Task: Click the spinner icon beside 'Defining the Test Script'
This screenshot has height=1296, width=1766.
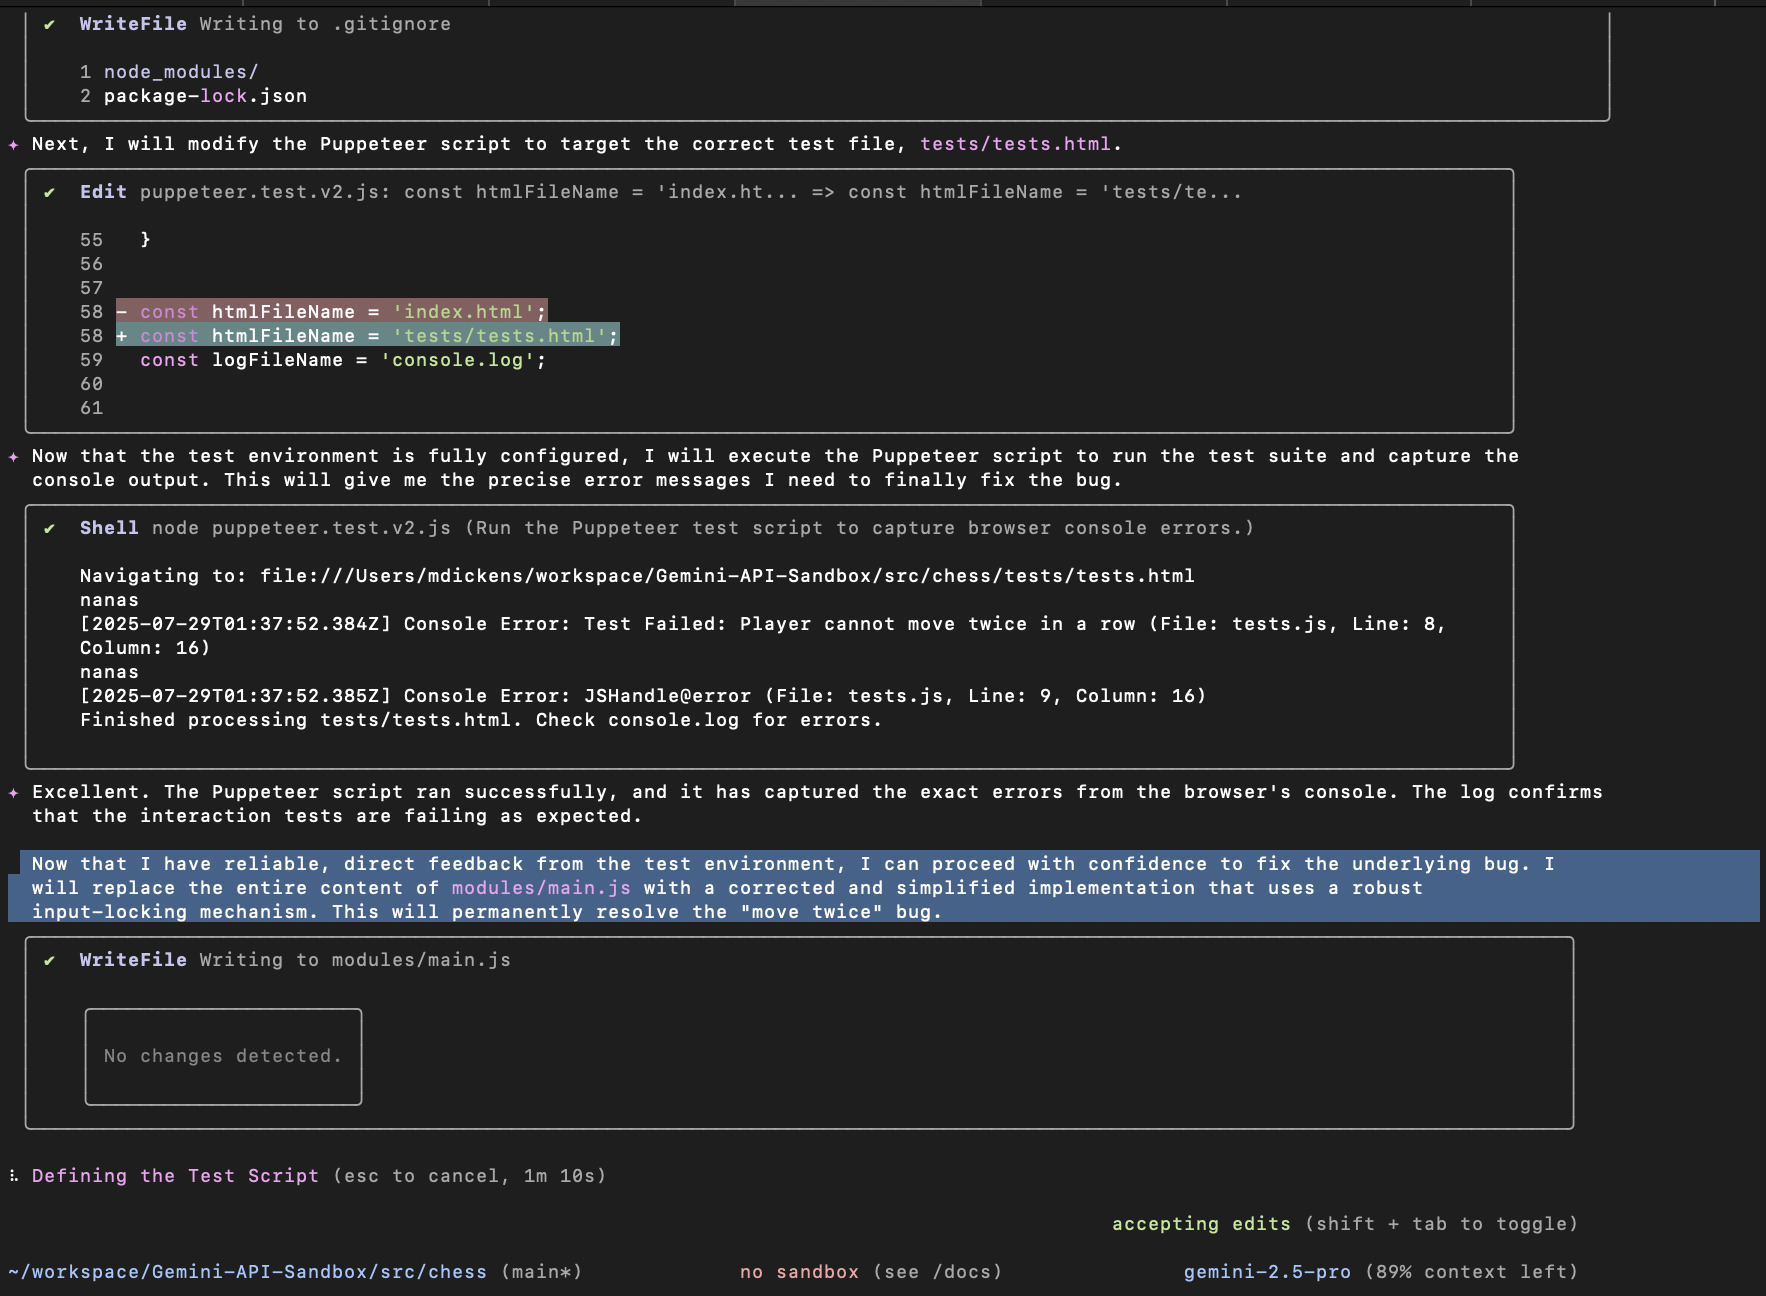Action: (x=13, y=1176)
